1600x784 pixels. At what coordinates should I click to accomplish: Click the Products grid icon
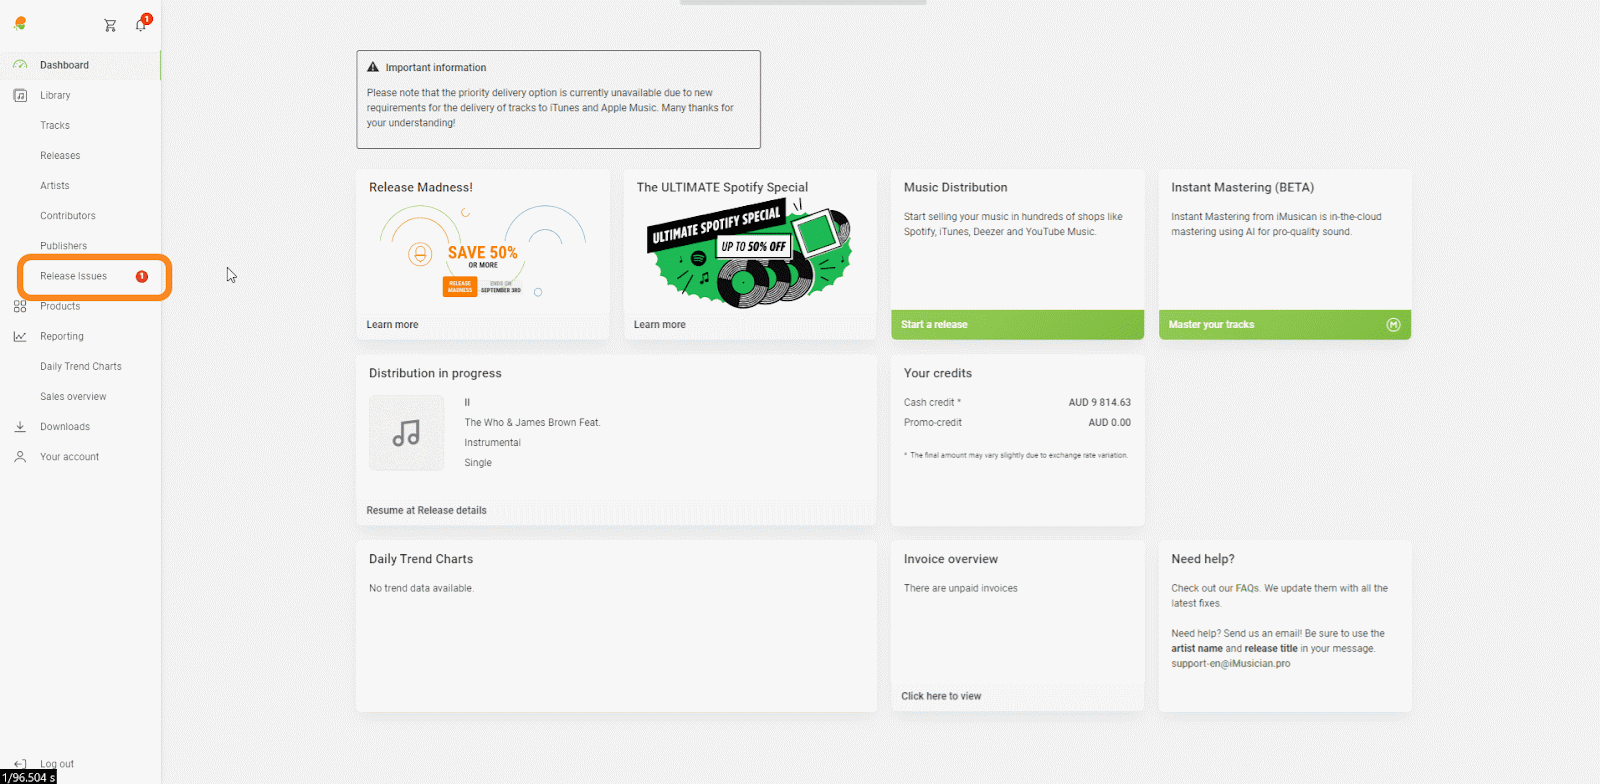(x=20, y=306)
